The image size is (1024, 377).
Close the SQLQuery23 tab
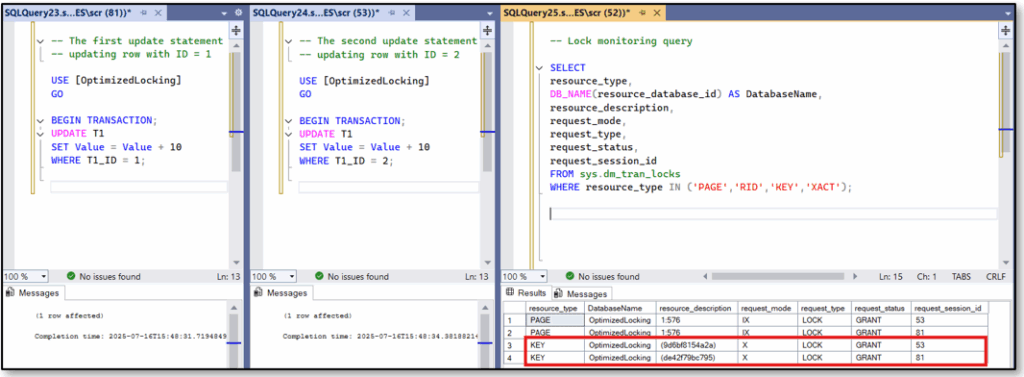(x=158, y=12)
